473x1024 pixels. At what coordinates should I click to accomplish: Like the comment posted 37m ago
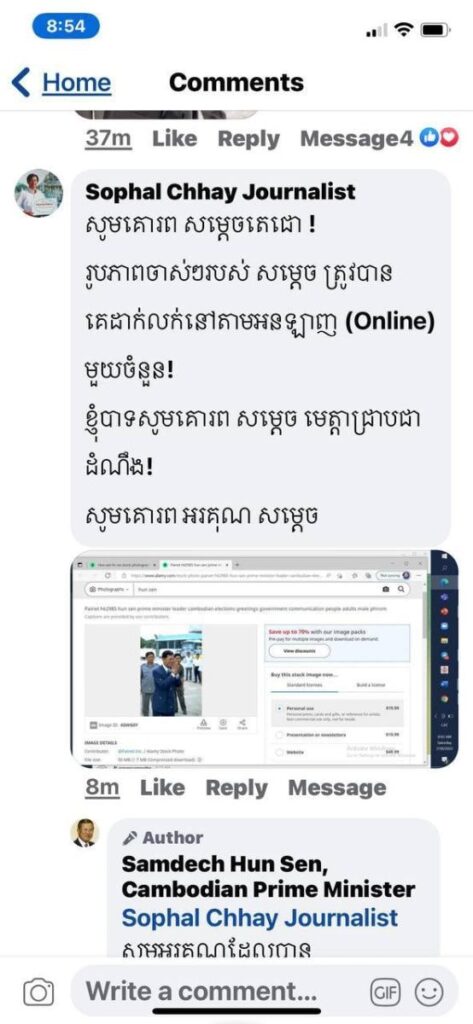pos(174,138)
